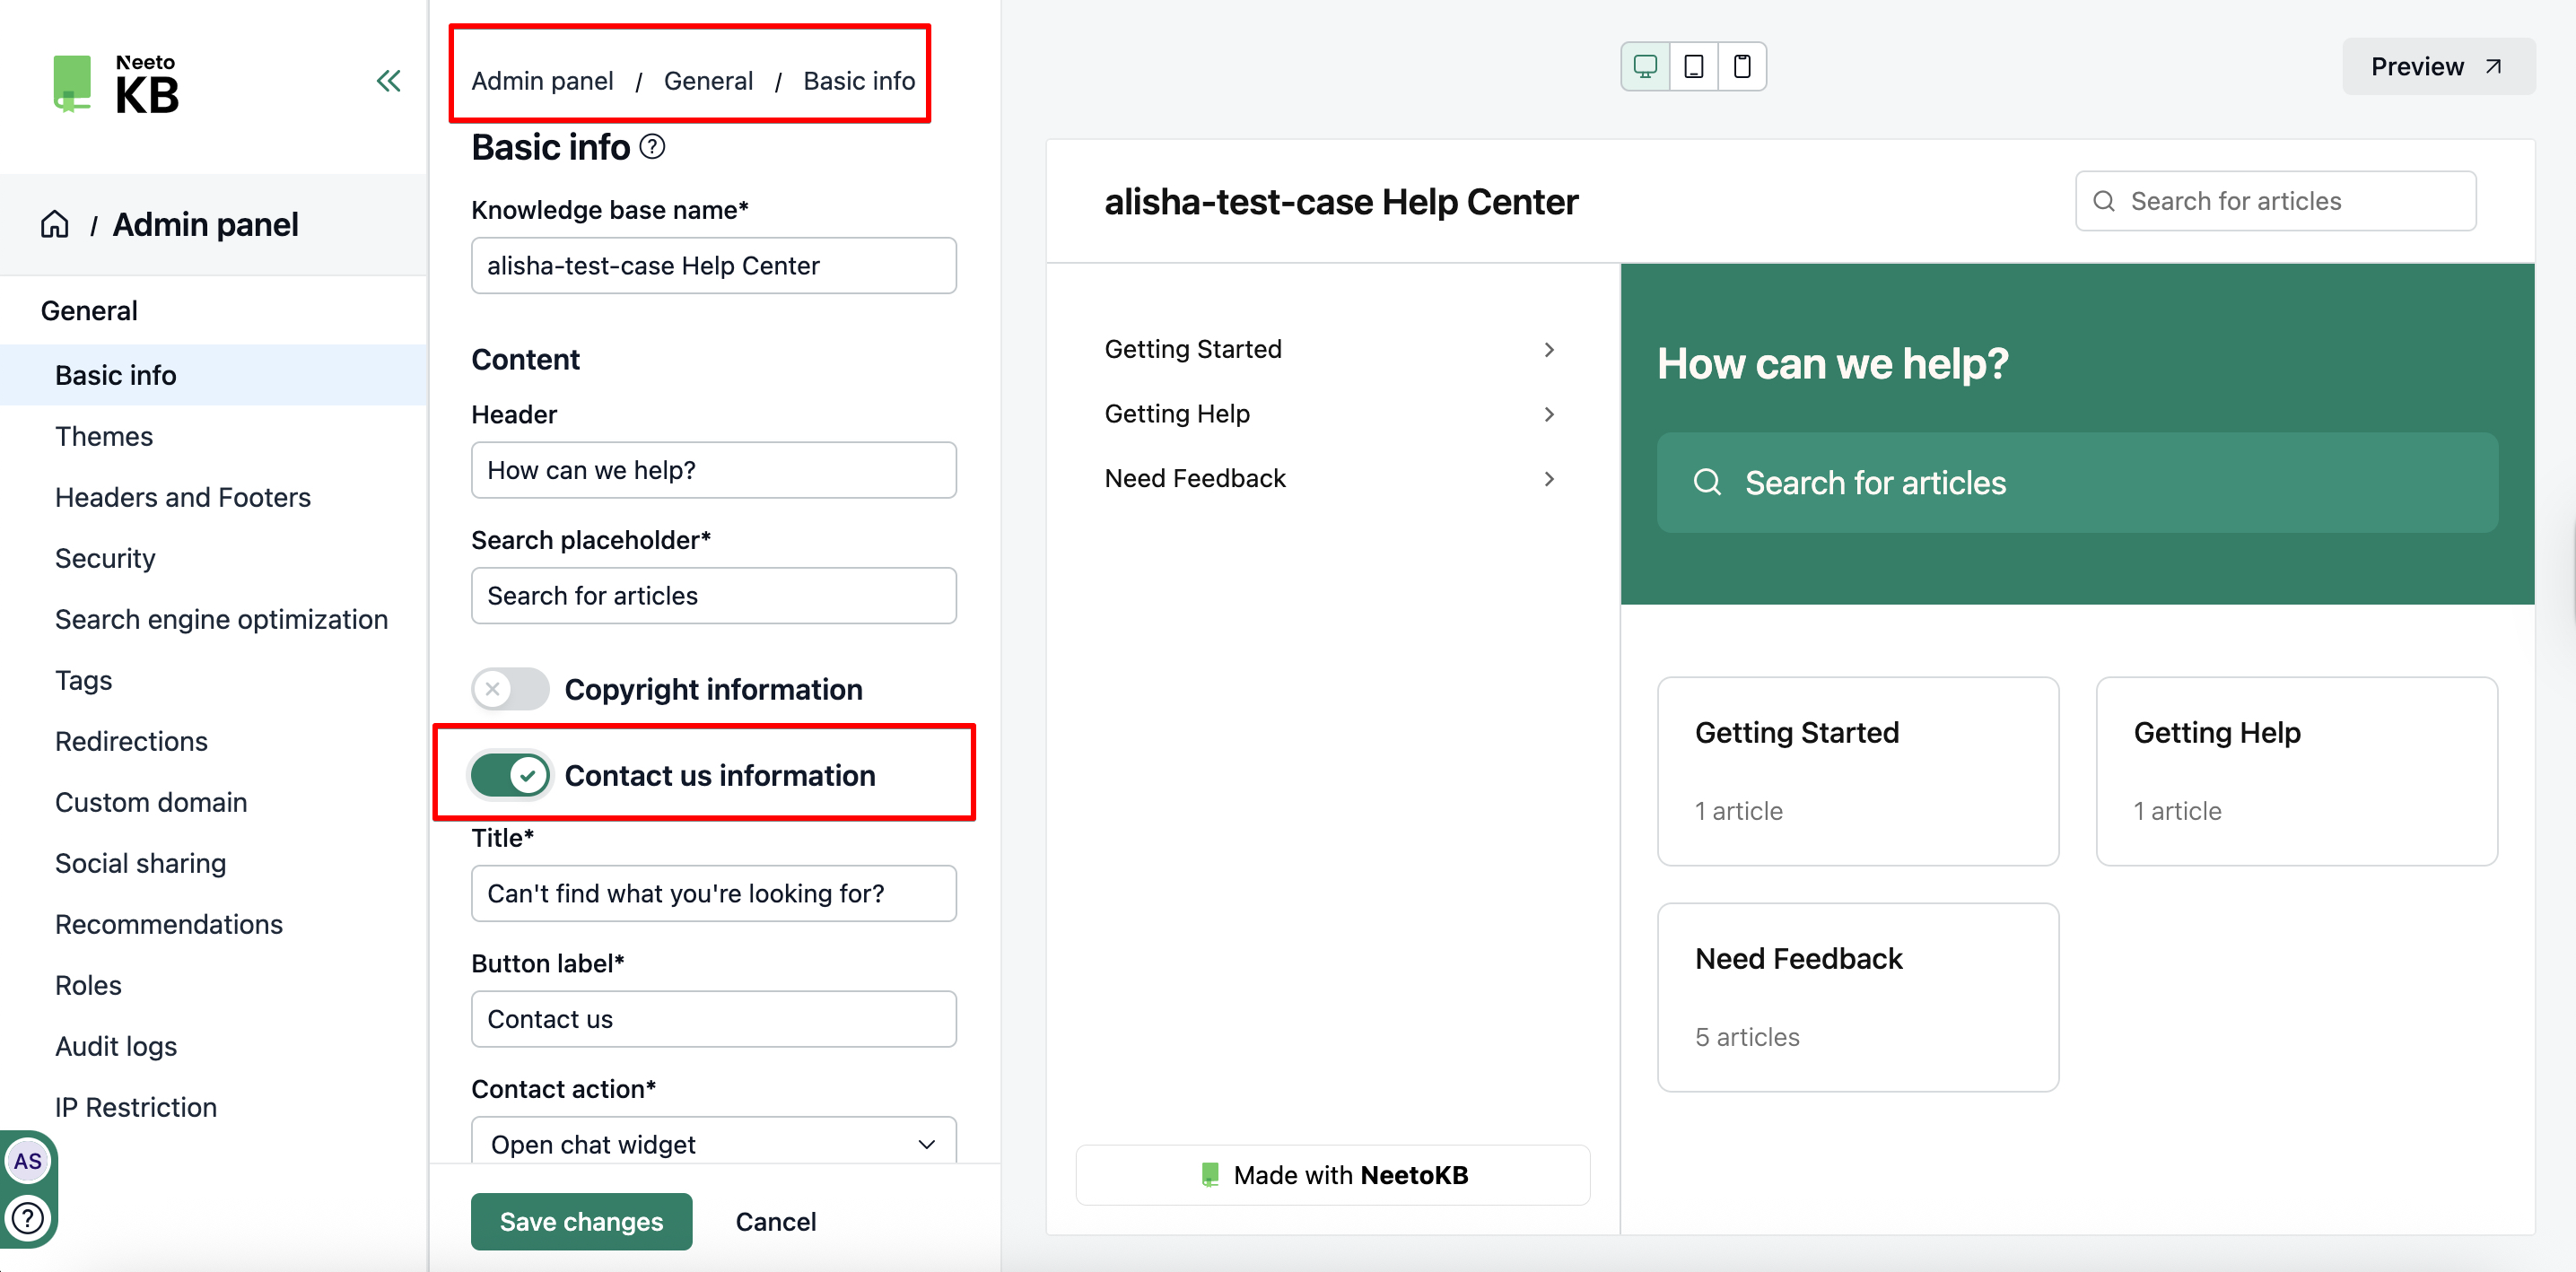Open the Need Feedback card
The height and width of the screenshot is (1272, 2576).
1858,997
